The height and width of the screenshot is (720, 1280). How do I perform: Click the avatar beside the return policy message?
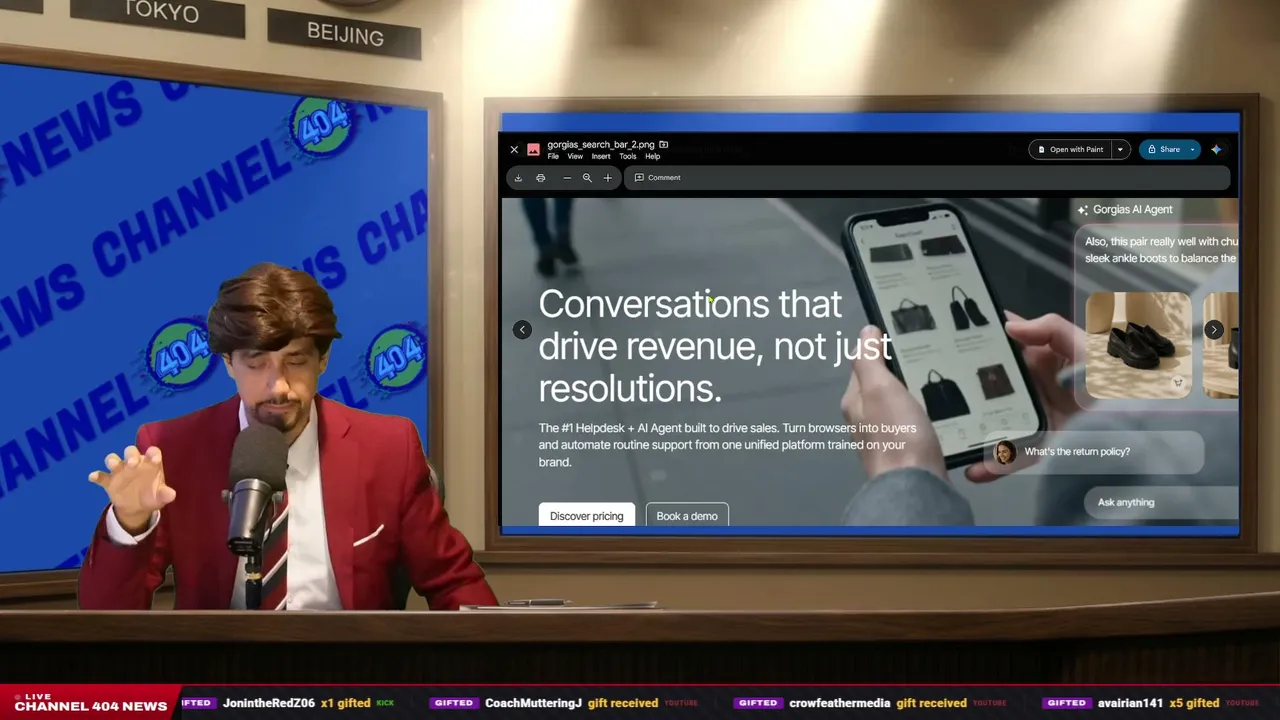(1005, 452)
